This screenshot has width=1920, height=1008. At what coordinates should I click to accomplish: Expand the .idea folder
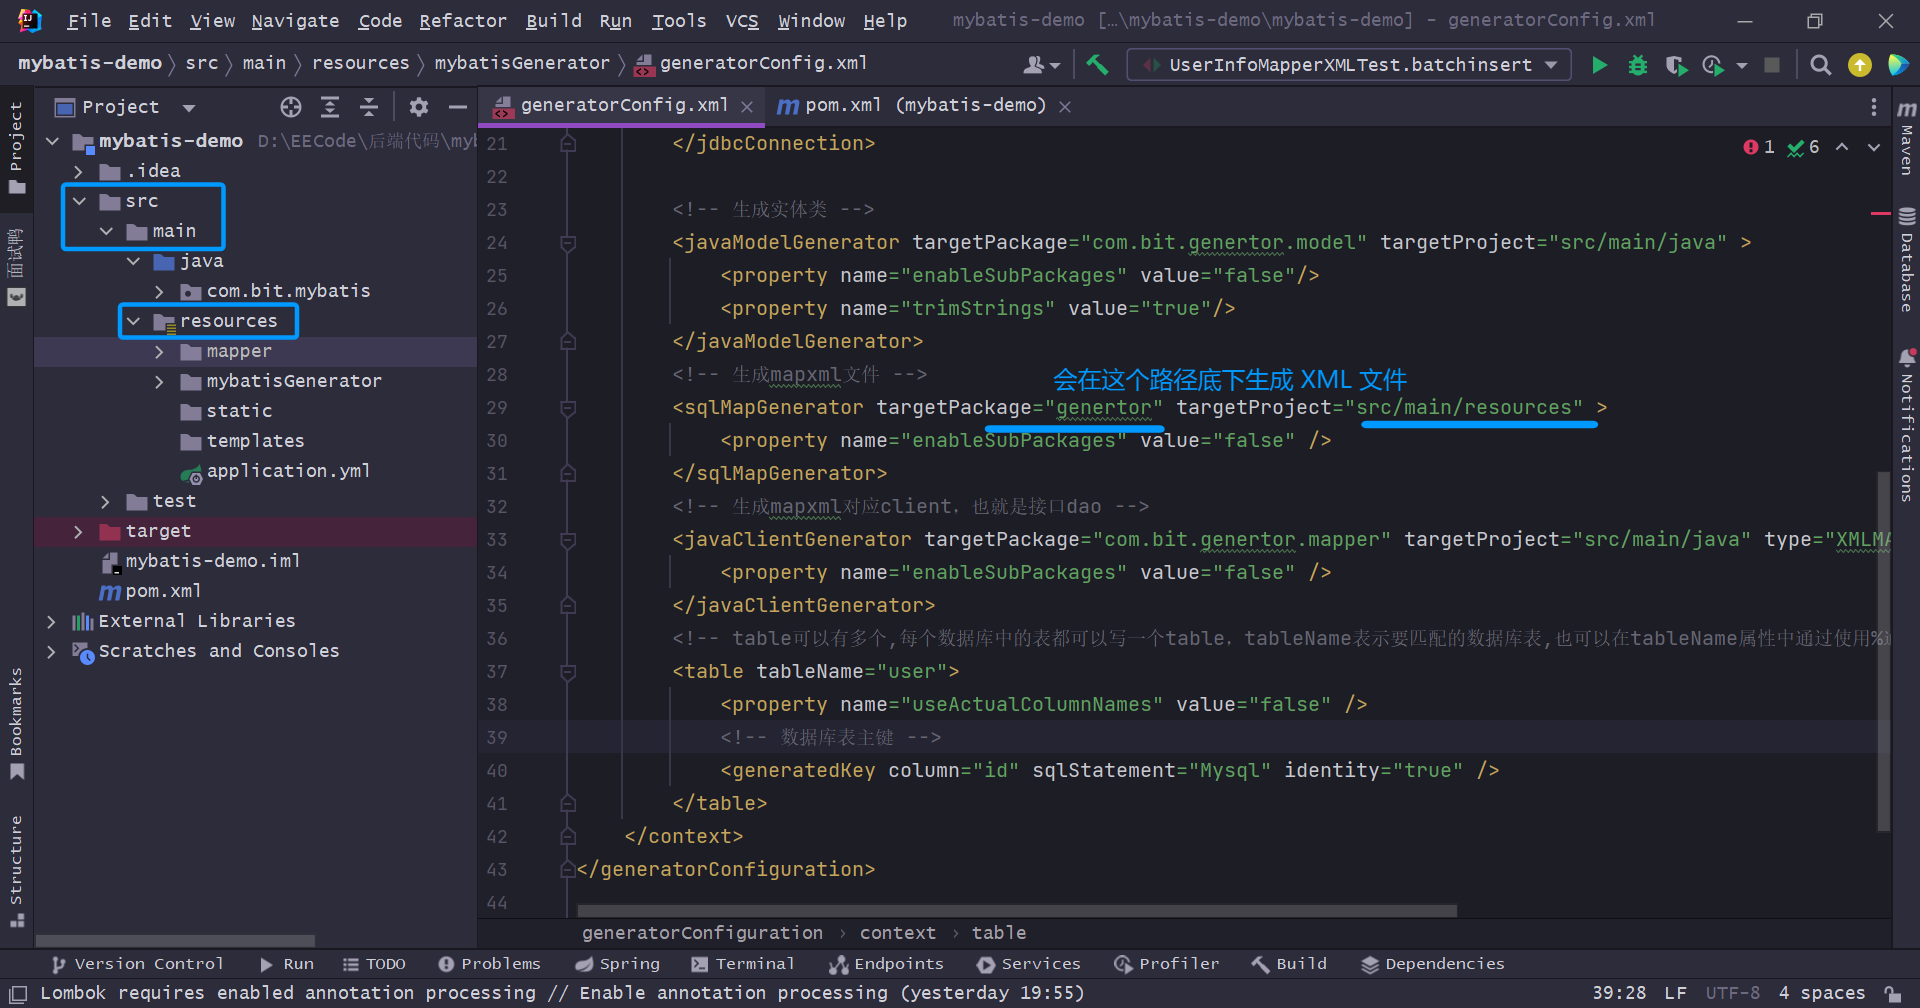click(x=79, y=172)
